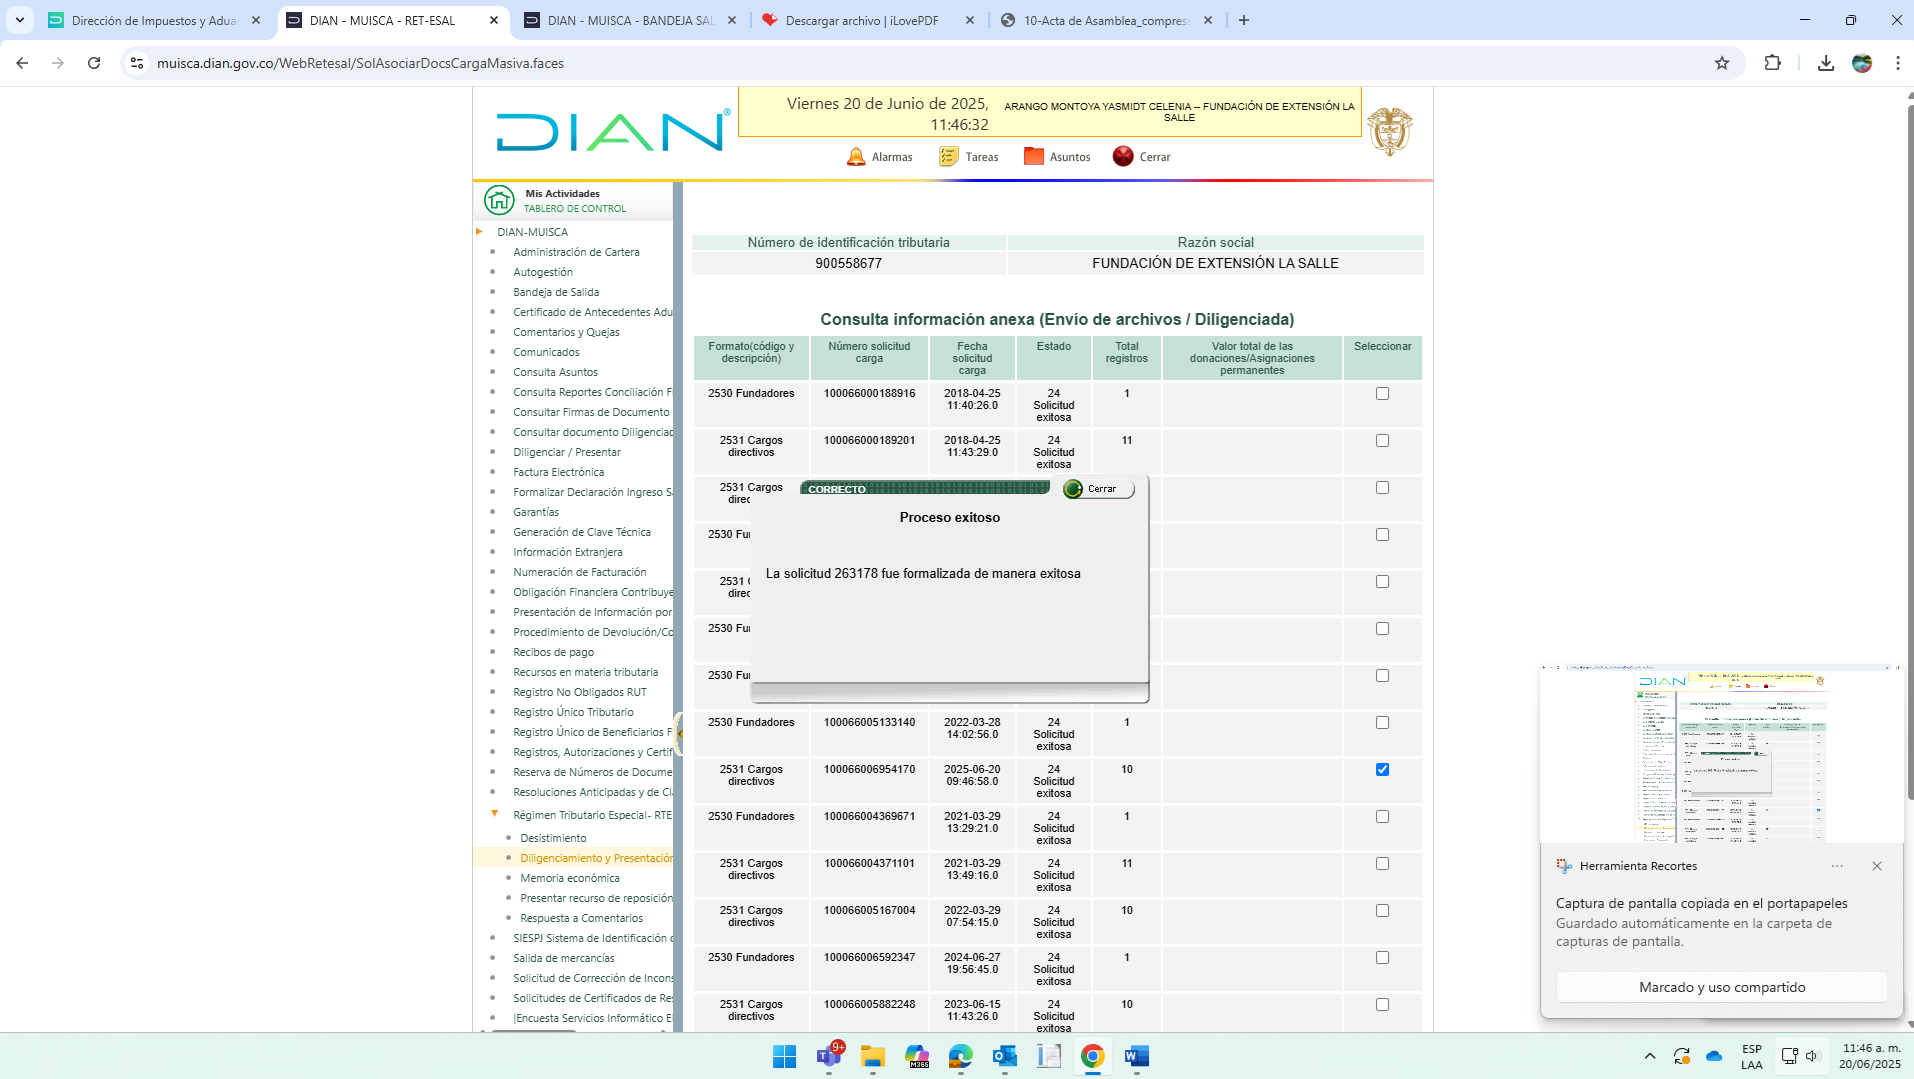
Task: Open Chrome downloads icon
Action: 1825,63
